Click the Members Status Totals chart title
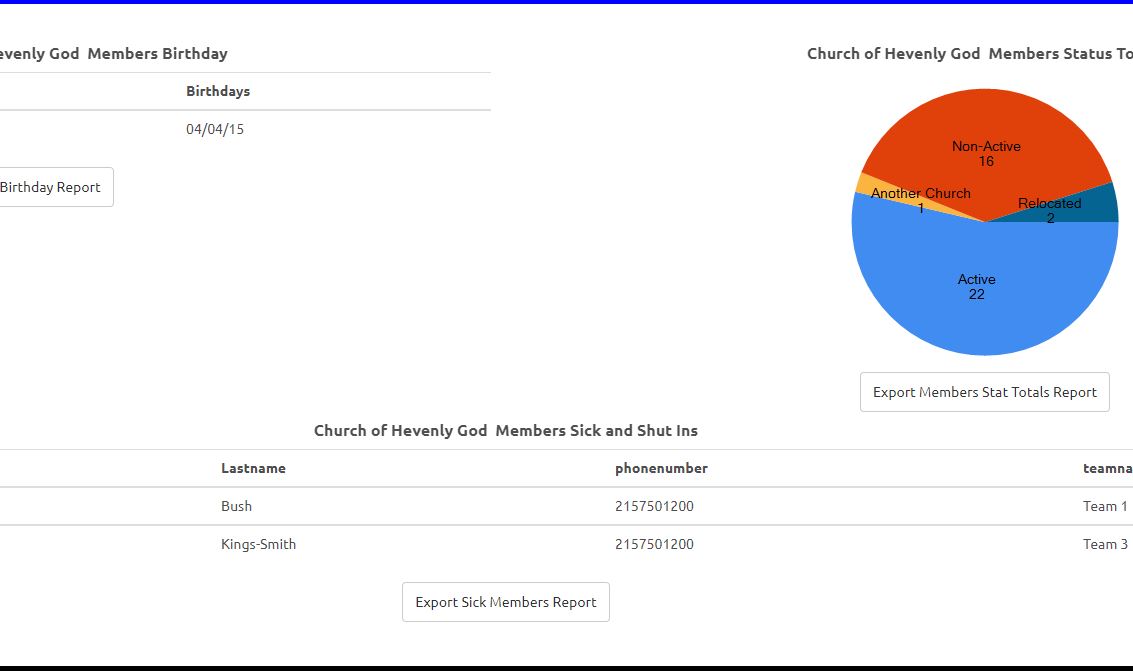1133x671 pixels. pyautogui.click(x=969, y=54)
